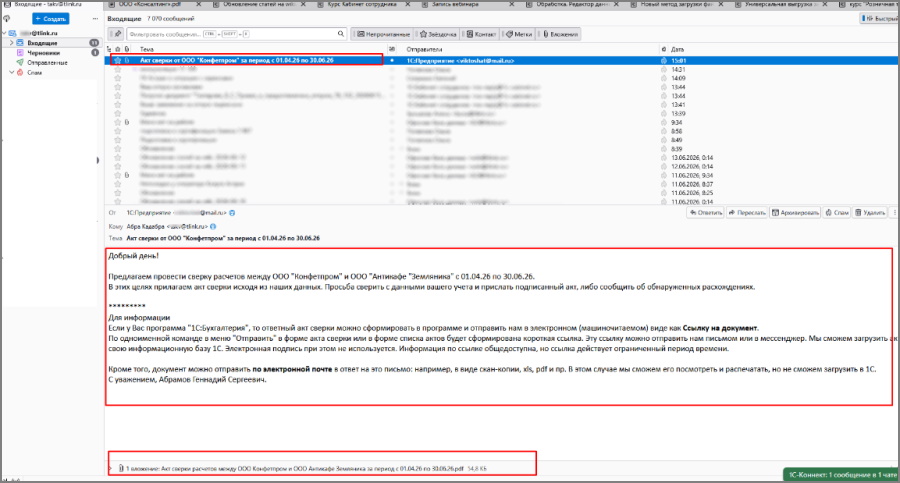Click the Черновики folder icon
The width and height of the screenshot is (900, 483).
tap(20, 53)
